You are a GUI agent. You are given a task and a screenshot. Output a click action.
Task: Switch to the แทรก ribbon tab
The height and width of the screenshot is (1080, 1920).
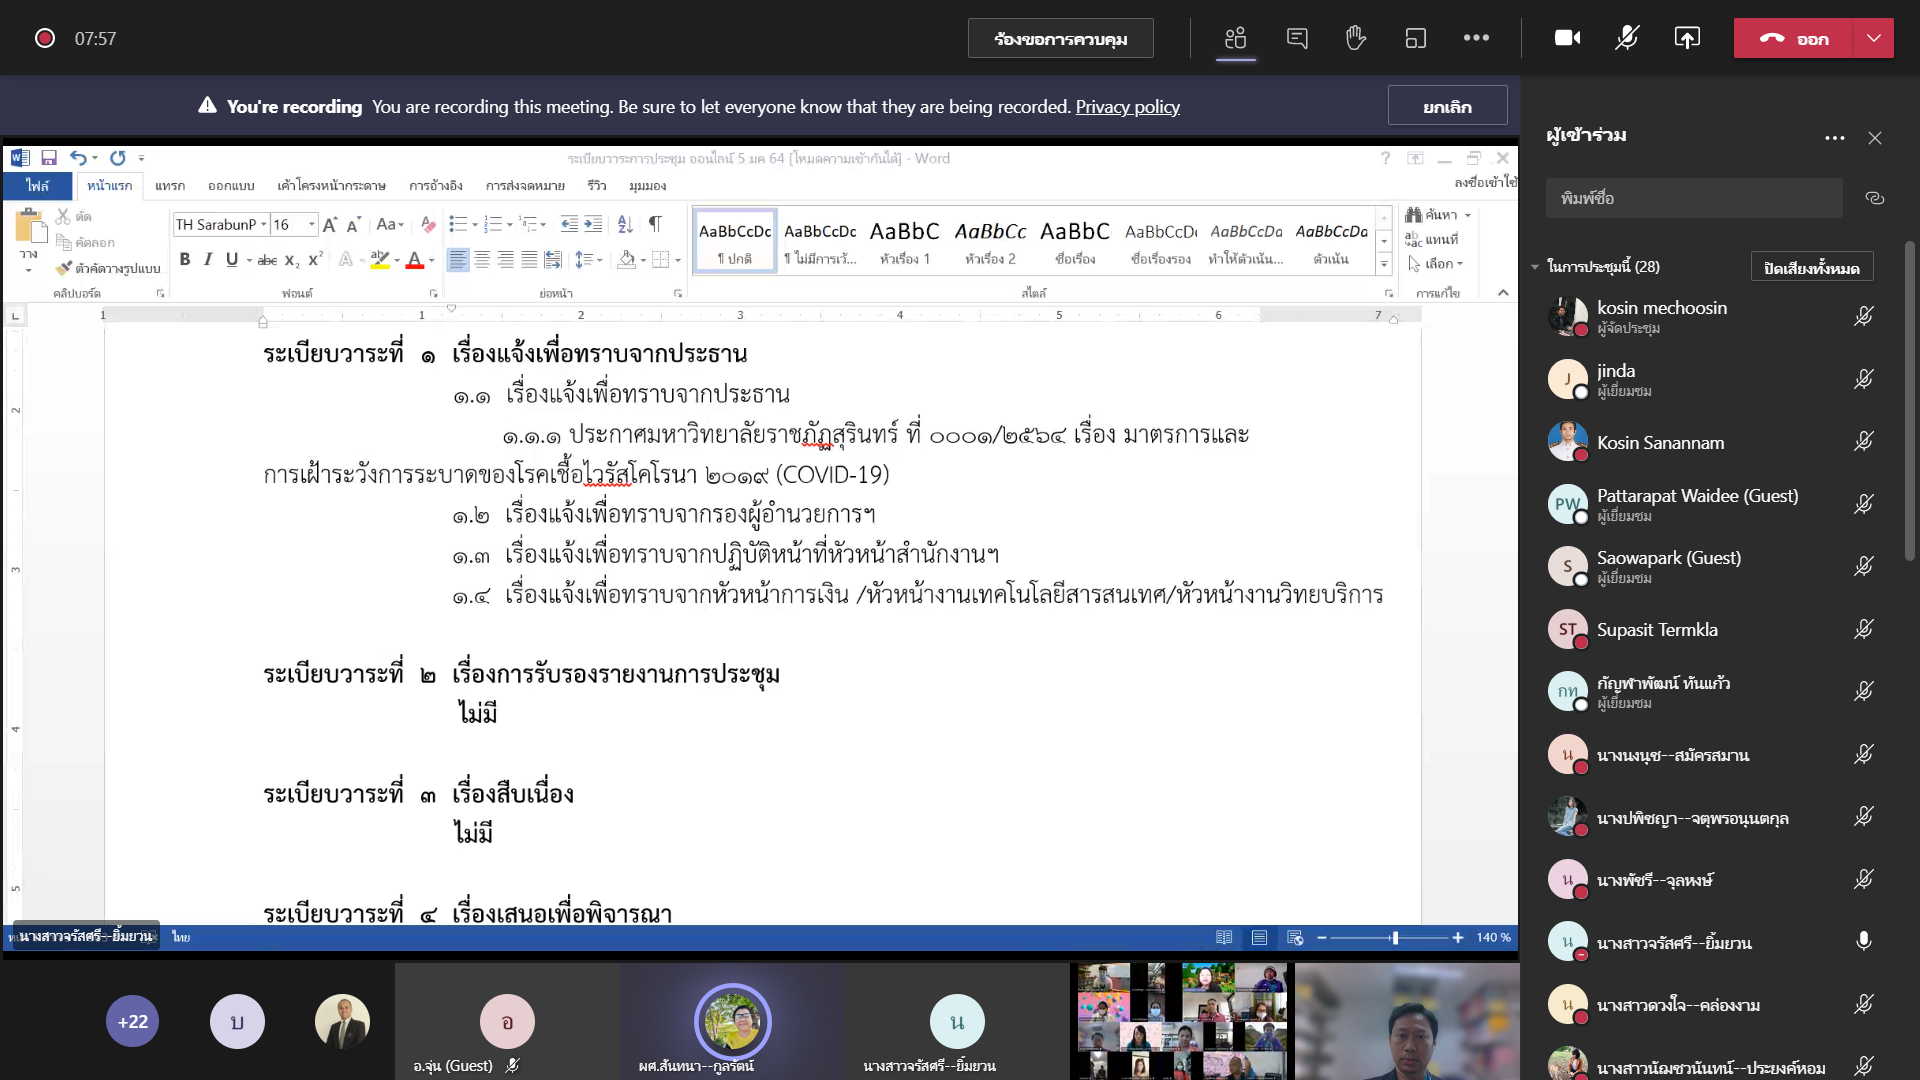click(x=170, y=186)
